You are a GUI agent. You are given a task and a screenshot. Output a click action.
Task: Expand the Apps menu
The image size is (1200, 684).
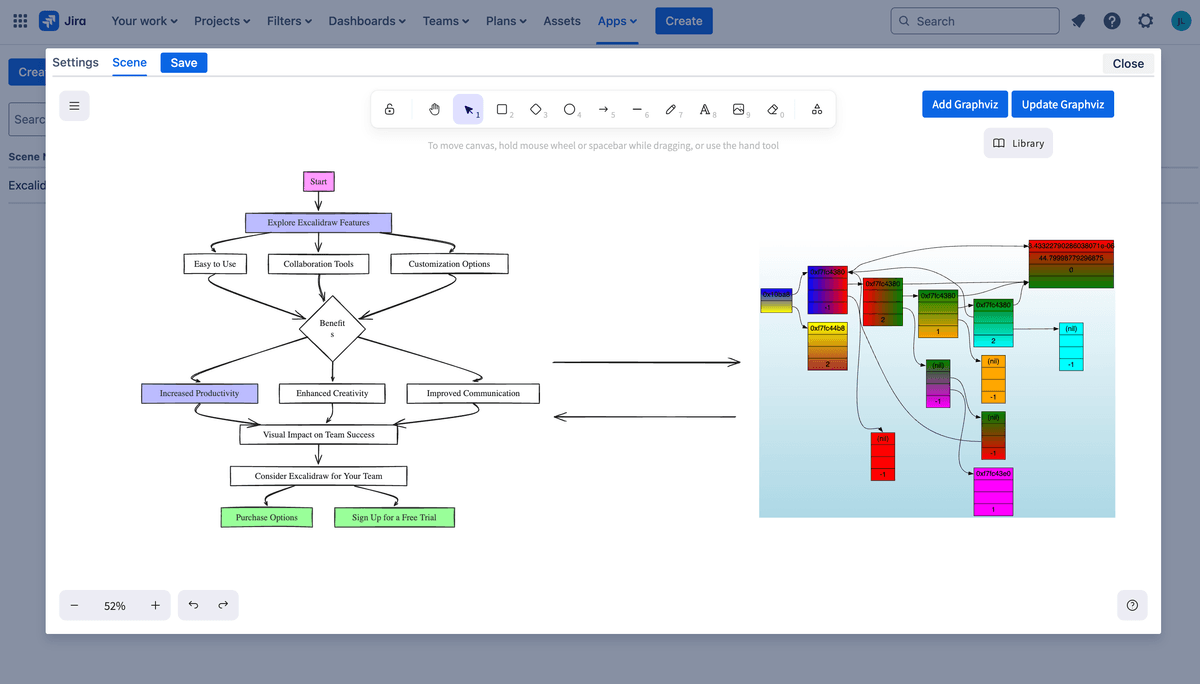[617, 21]
